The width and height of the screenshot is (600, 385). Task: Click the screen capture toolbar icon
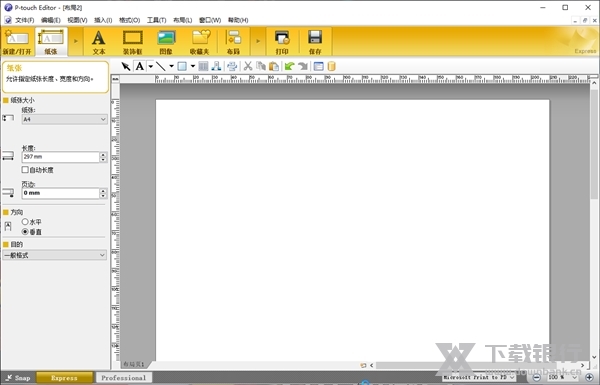tap(232, 66)
